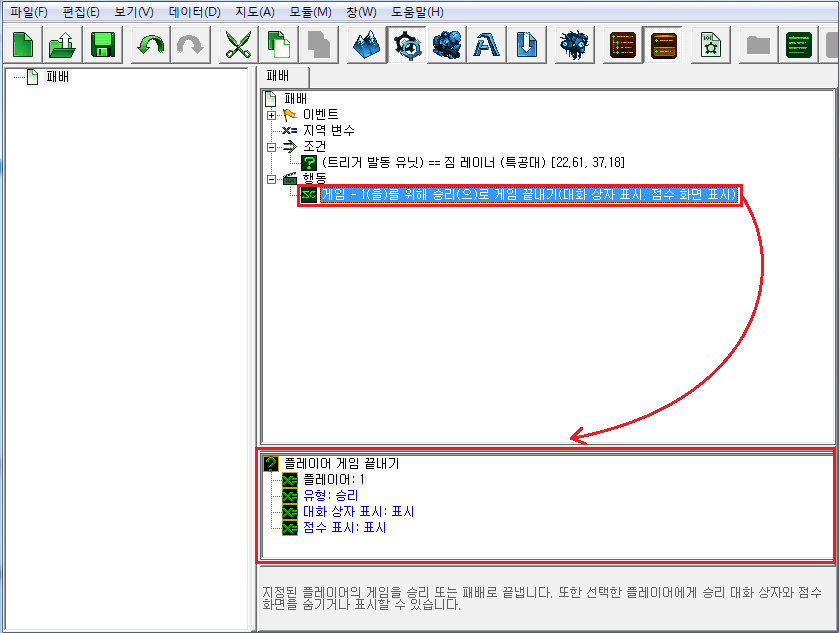The image size is (840, 633).
Task: Open the Data editor module icon
Action: point(447,44)
